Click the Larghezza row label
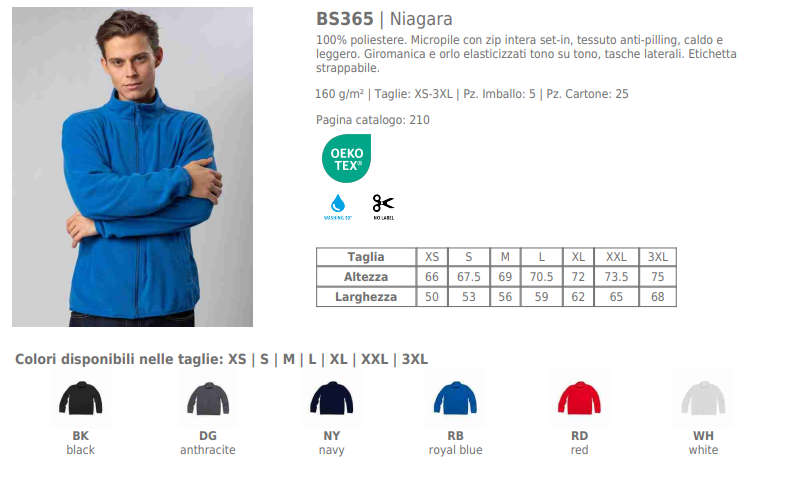Image resolution: width=785 pixels, height=498 pixels. [366, 297]
